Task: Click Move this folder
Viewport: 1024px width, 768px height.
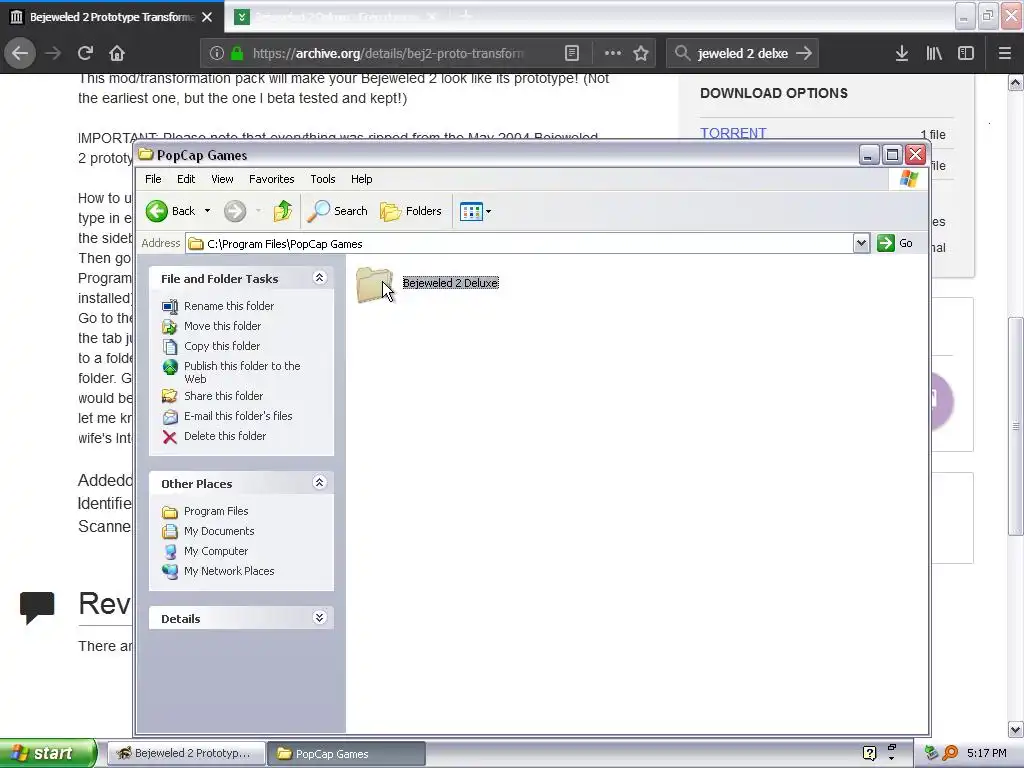Action: [222, 326]
